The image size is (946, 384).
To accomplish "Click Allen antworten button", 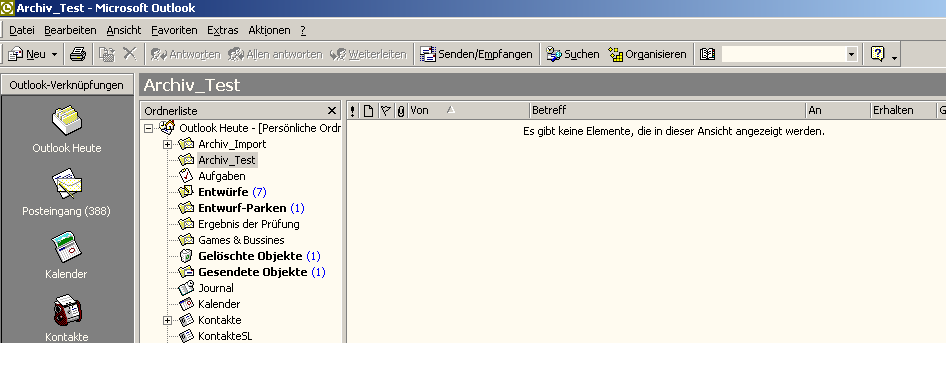I will (275, 54).
